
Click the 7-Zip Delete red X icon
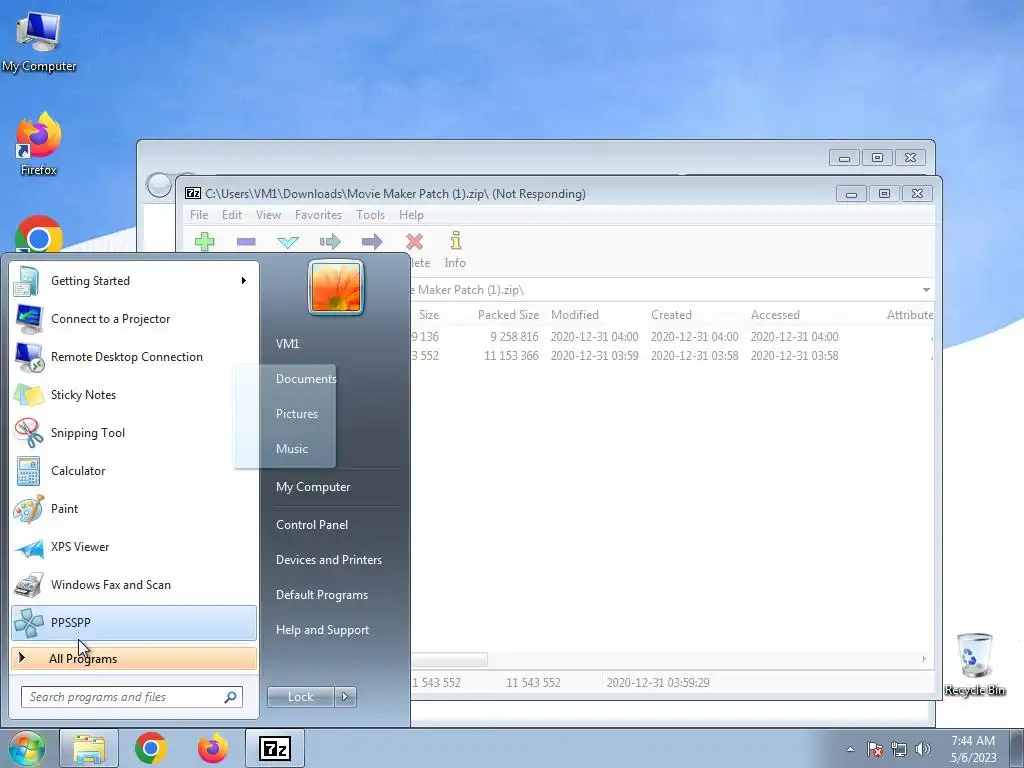414,242
